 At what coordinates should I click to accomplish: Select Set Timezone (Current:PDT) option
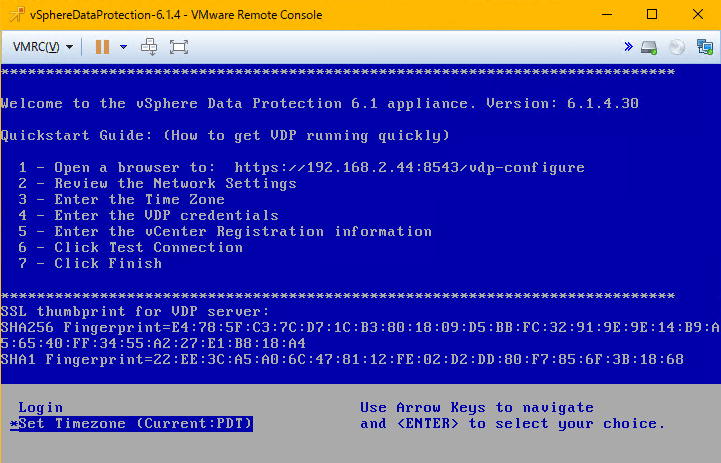pyautogui.click(x=132, y=423)
